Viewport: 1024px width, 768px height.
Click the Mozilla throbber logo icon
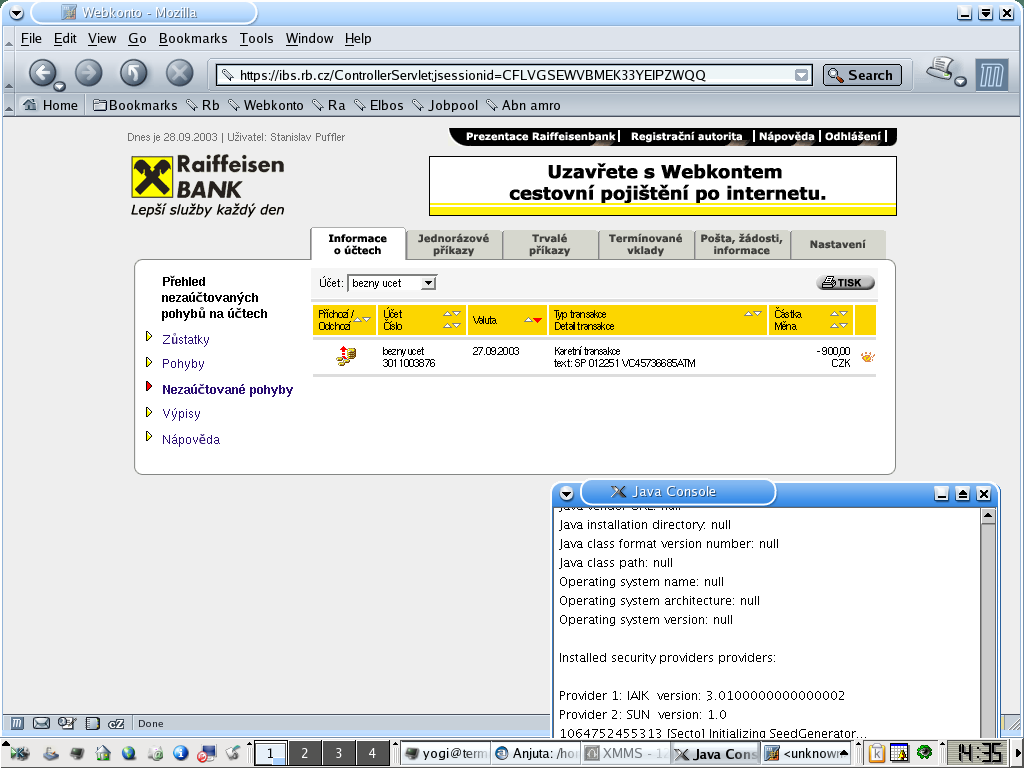[991, 74]
